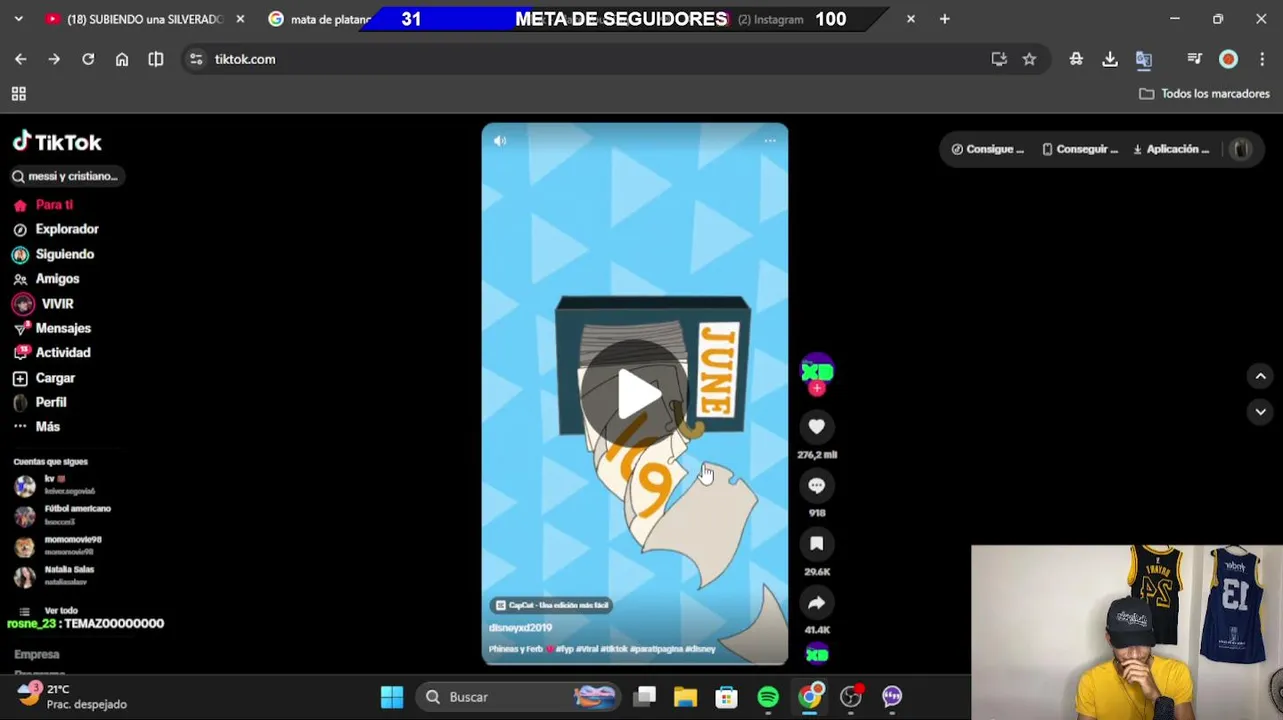Open TikTok logo home link

[x=57, y=142]
